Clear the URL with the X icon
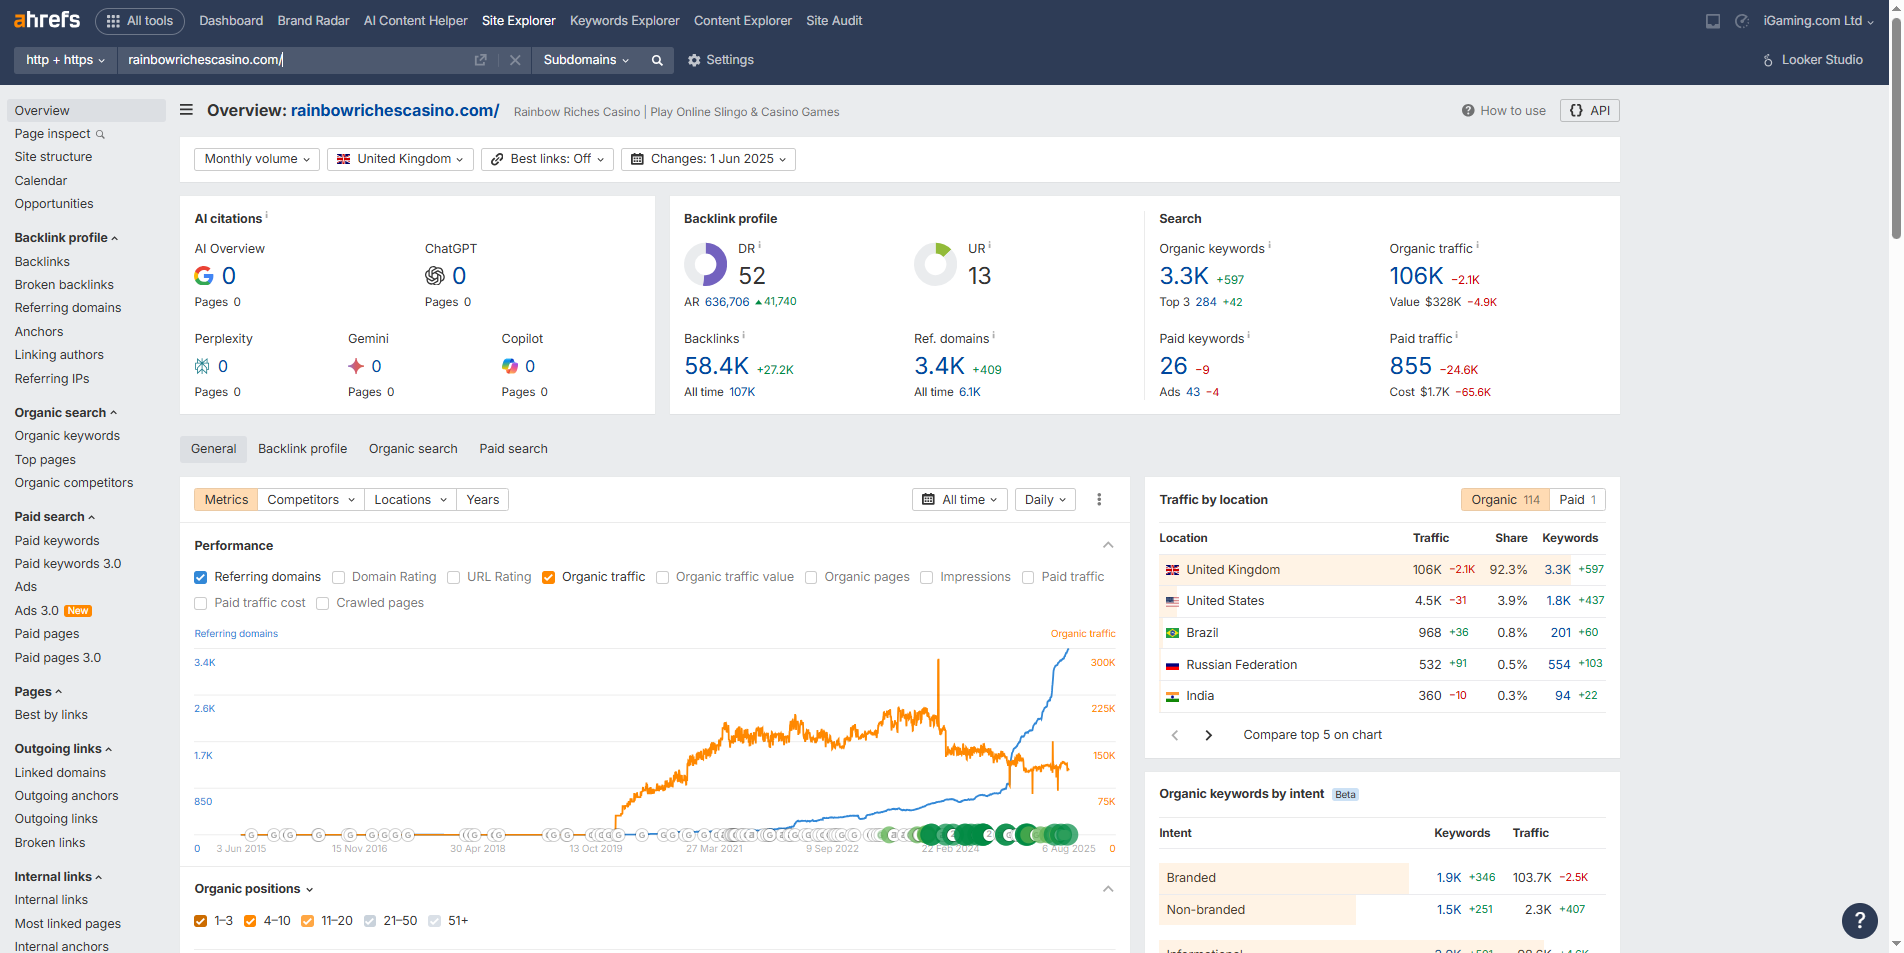Screen dimensions: 1904x953 click(515, 60)
